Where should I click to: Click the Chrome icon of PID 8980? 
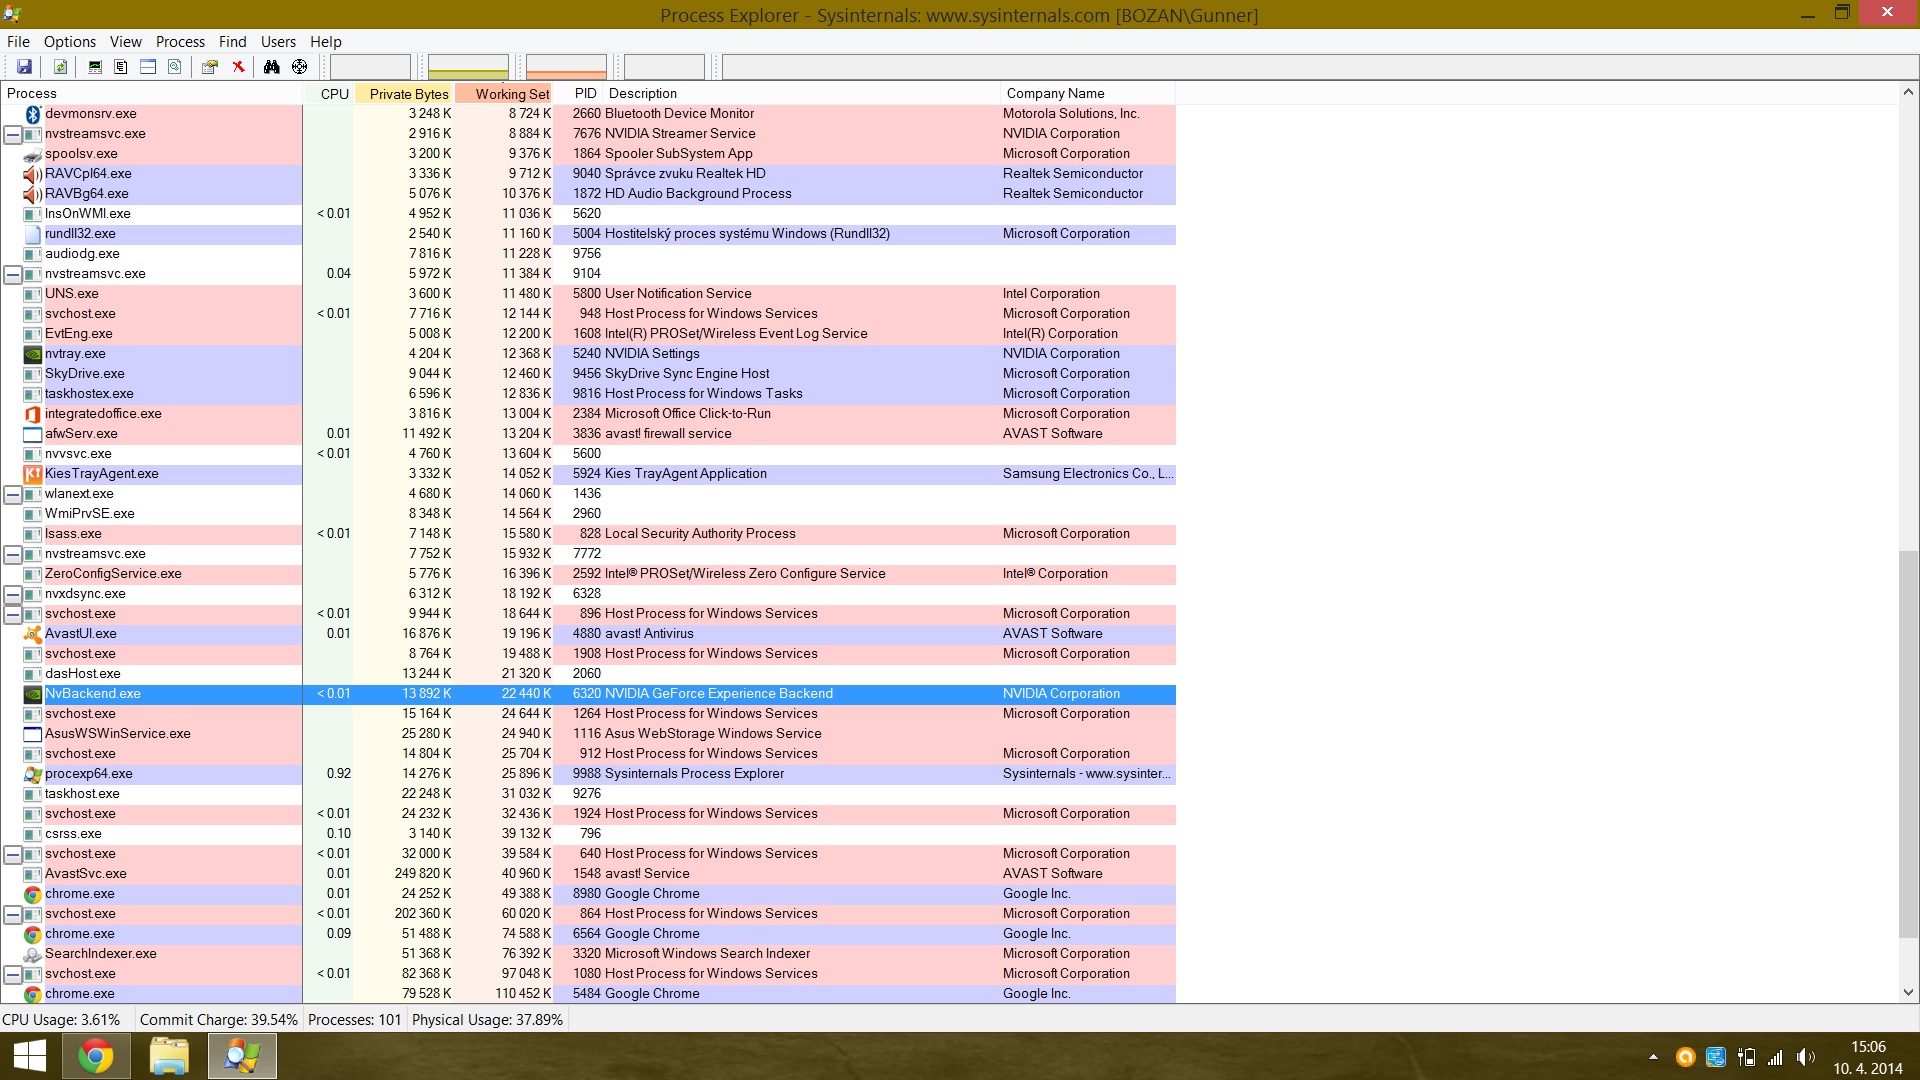(33, 894)
